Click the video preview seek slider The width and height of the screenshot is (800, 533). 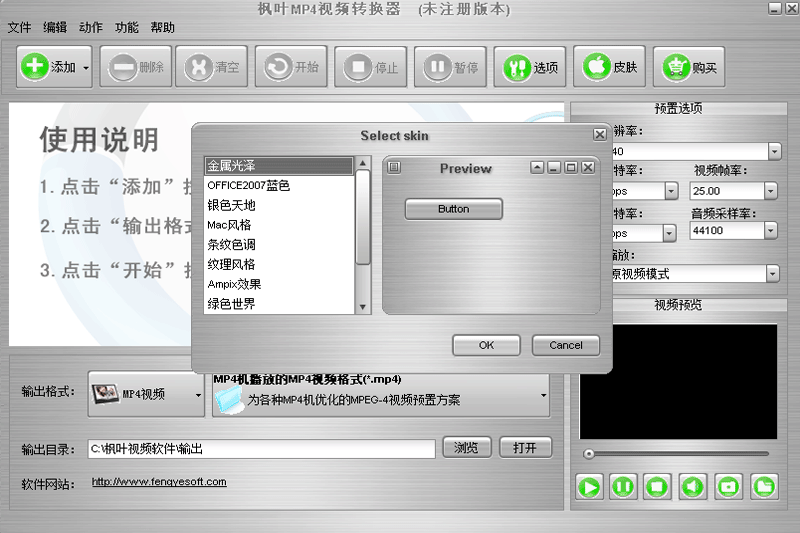(x=677, y=453)
